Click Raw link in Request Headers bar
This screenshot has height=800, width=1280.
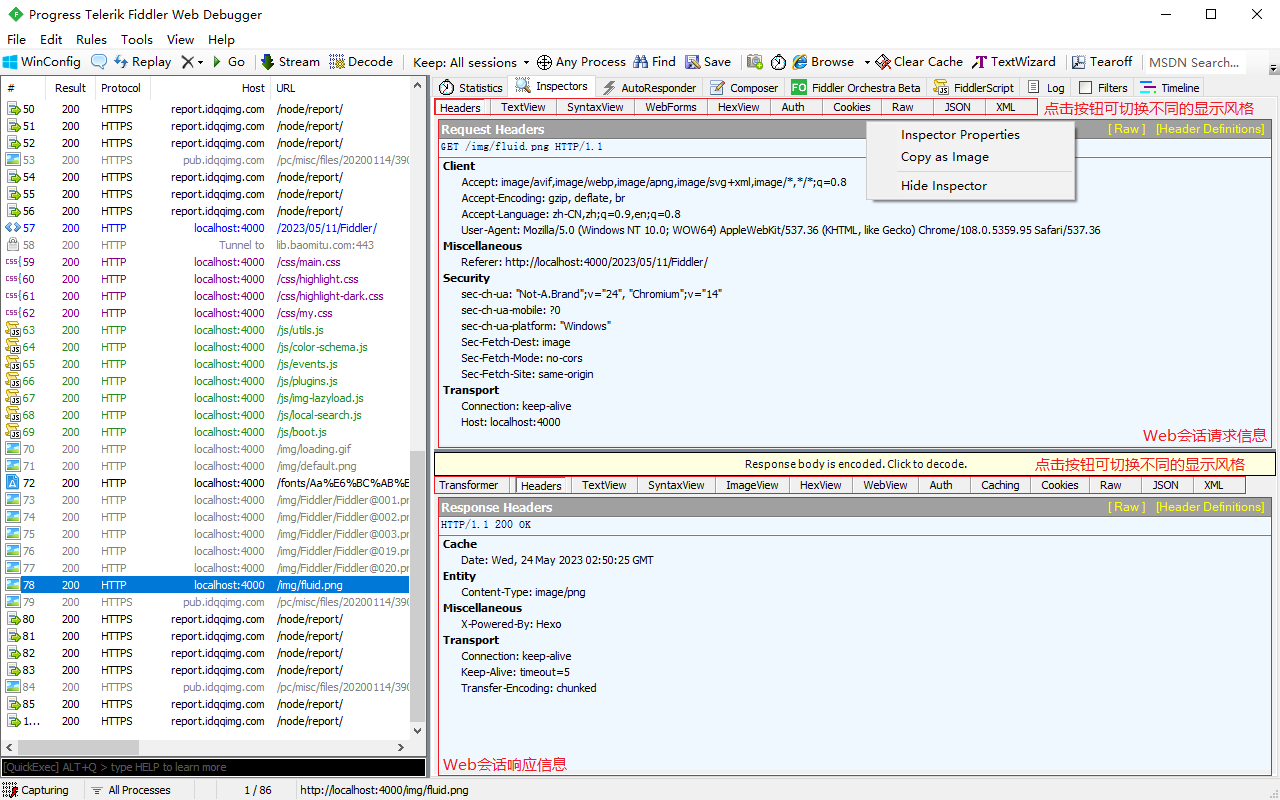click(1126, 129)
